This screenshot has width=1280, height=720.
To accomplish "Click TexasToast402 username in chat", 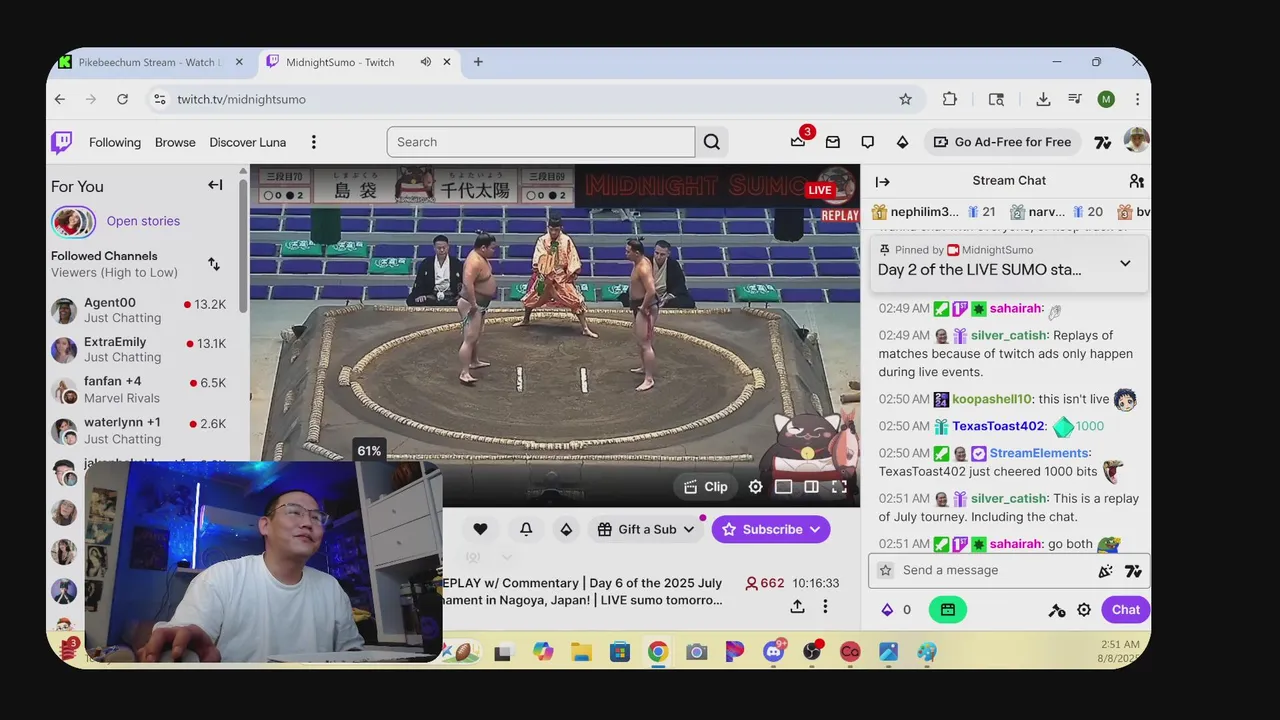I will pyautogui.click(x=998, y=426).
